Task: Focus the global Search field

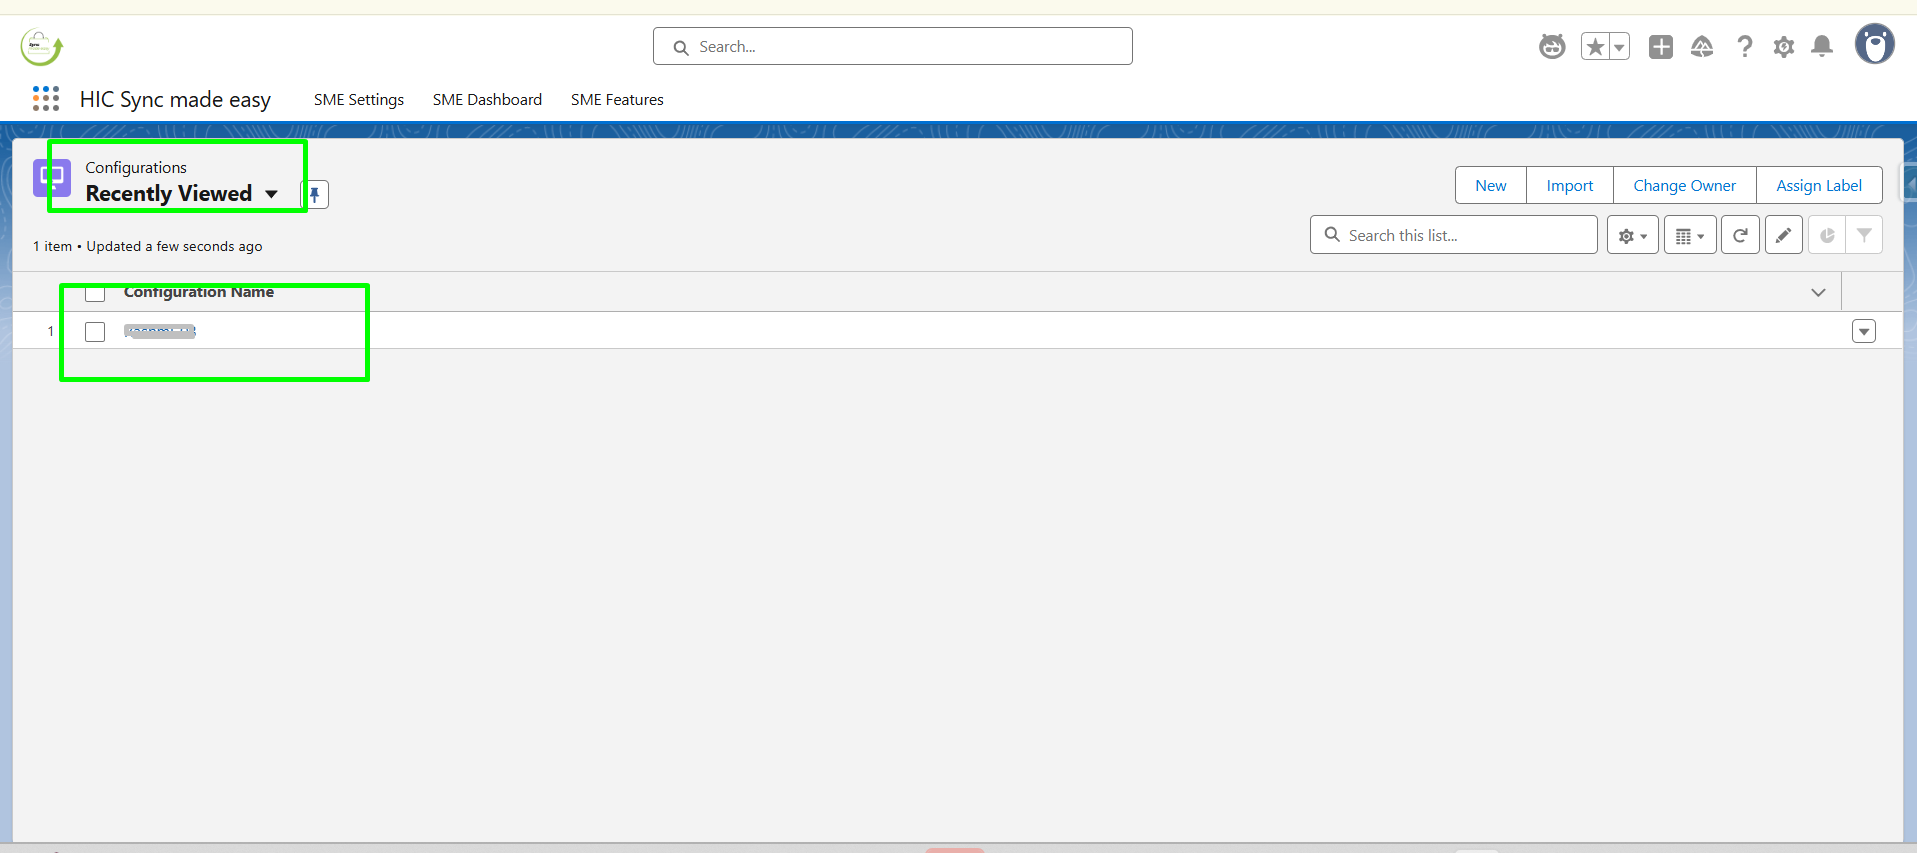Action: click(893, 46)
